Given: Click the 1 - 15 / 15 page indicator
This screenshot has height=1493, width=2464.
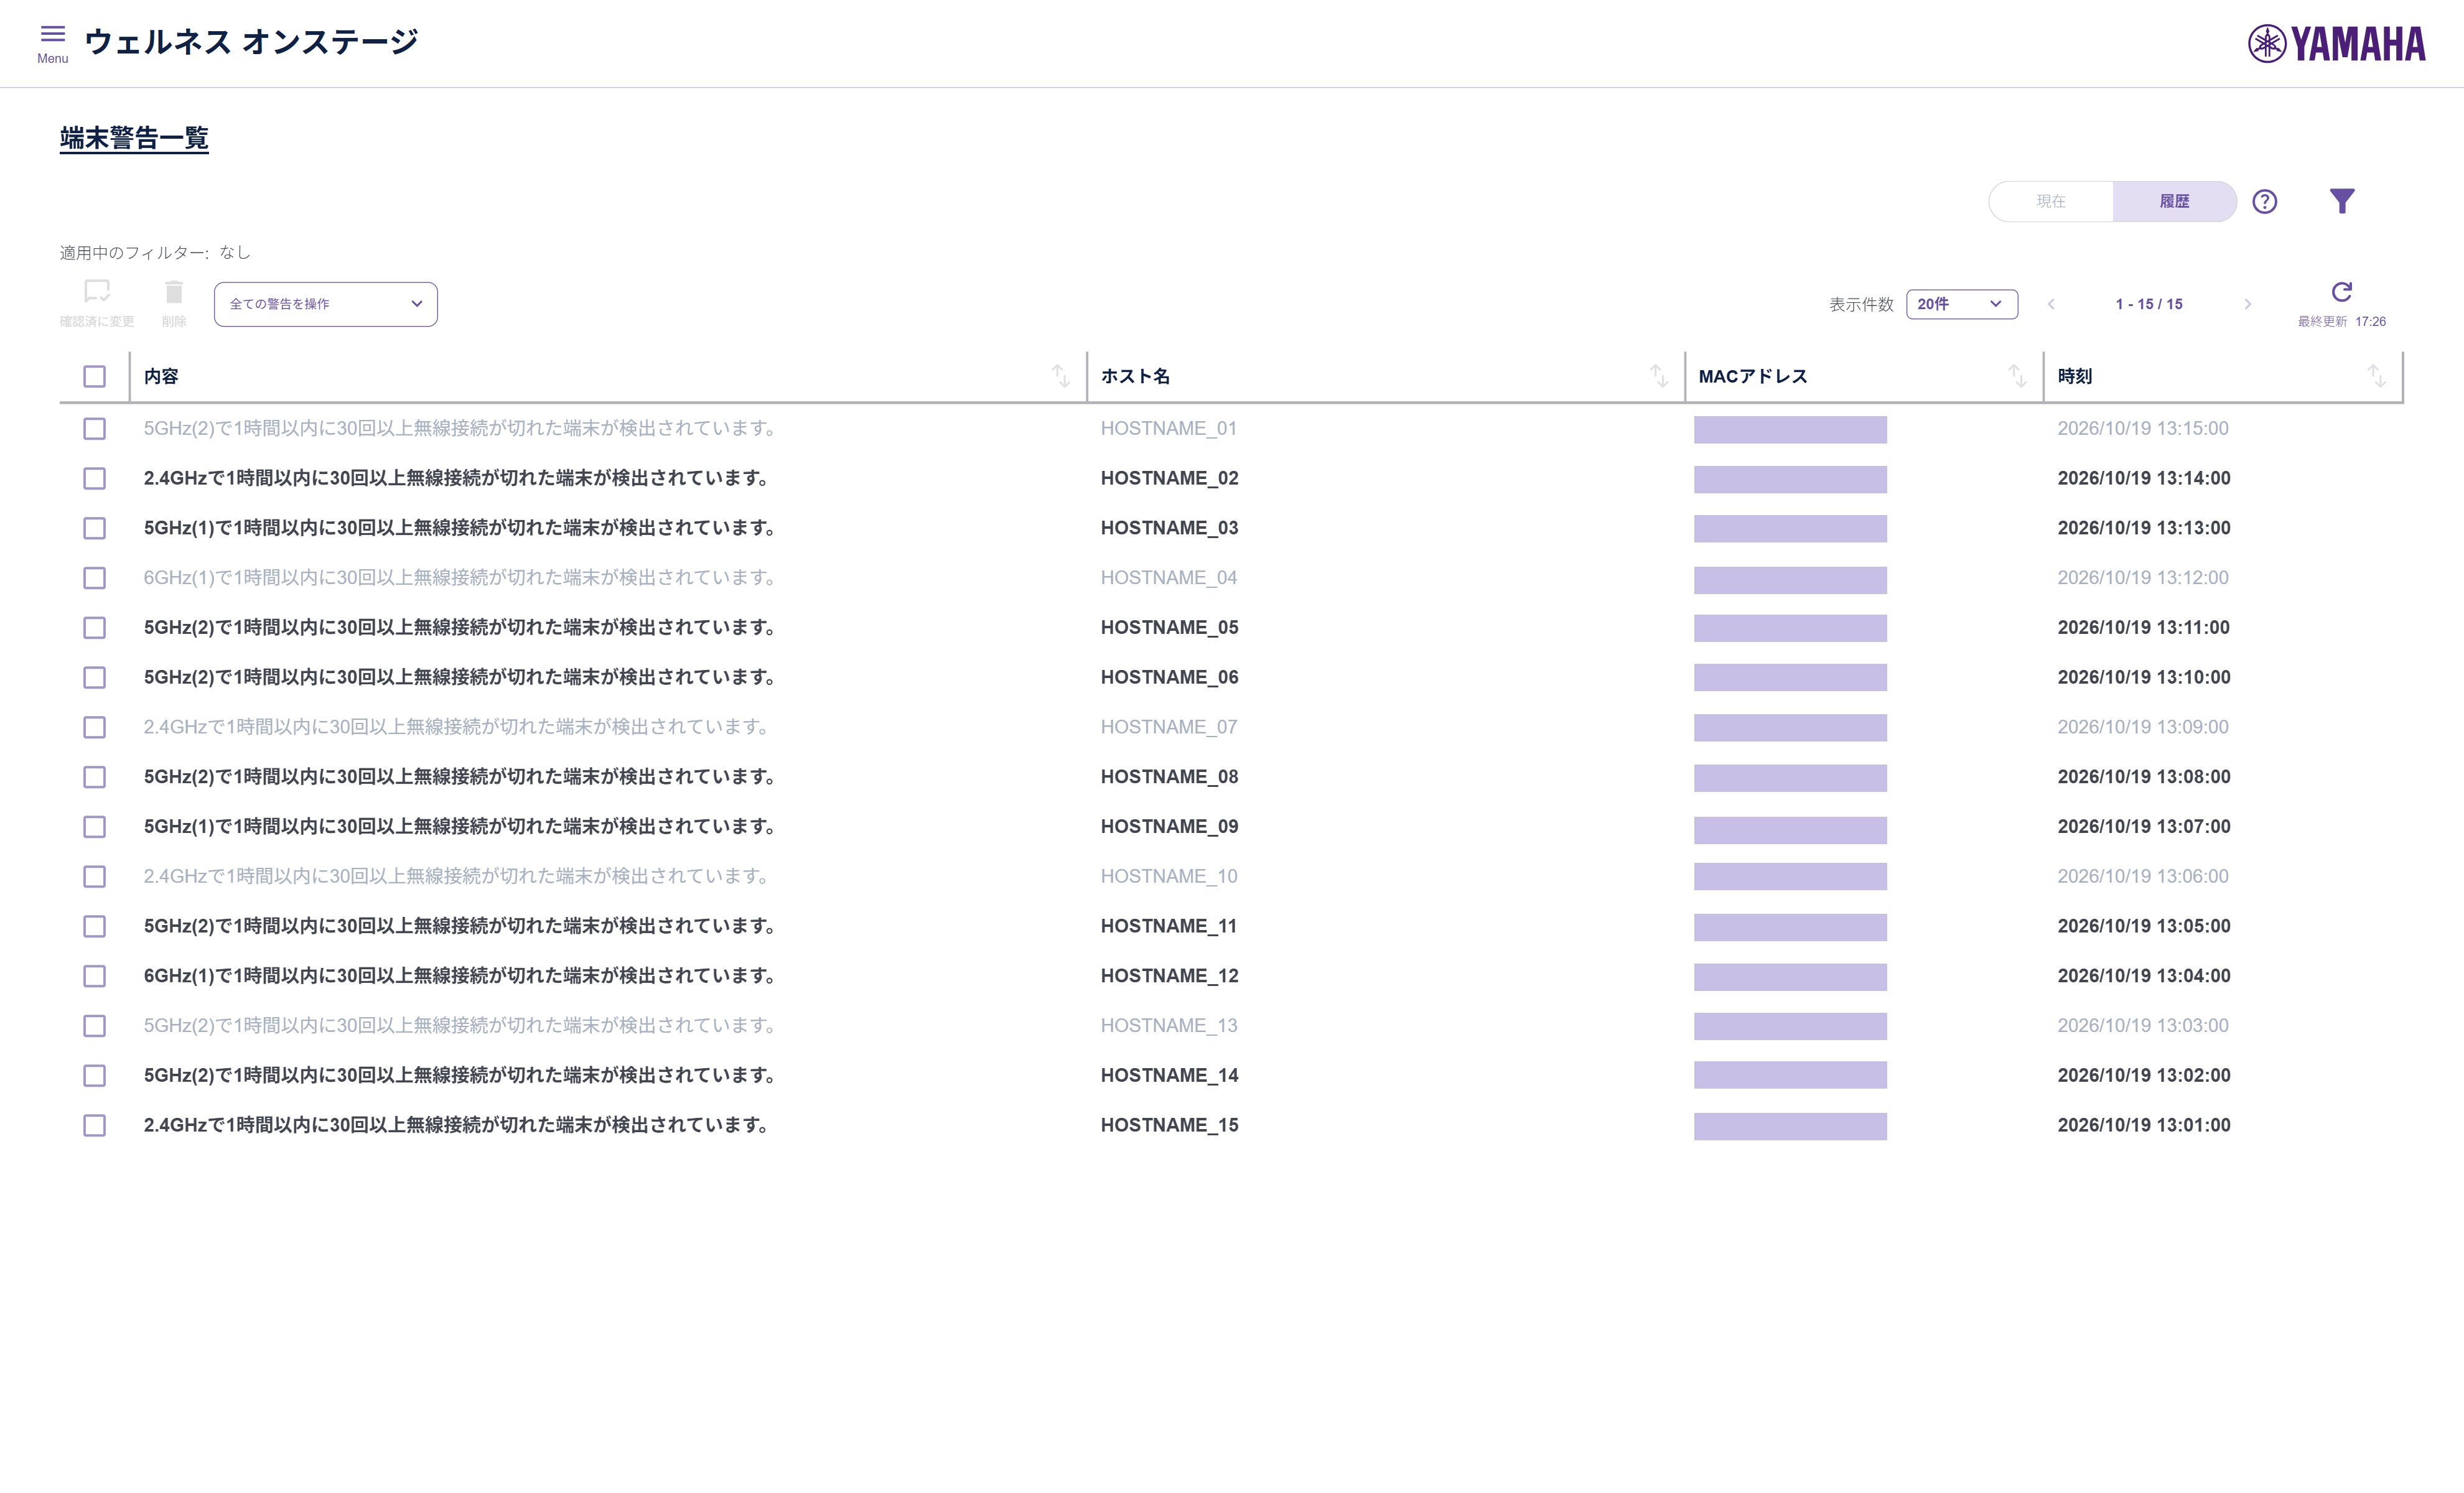Looking at the screenshot, I should click(2149, 304).
